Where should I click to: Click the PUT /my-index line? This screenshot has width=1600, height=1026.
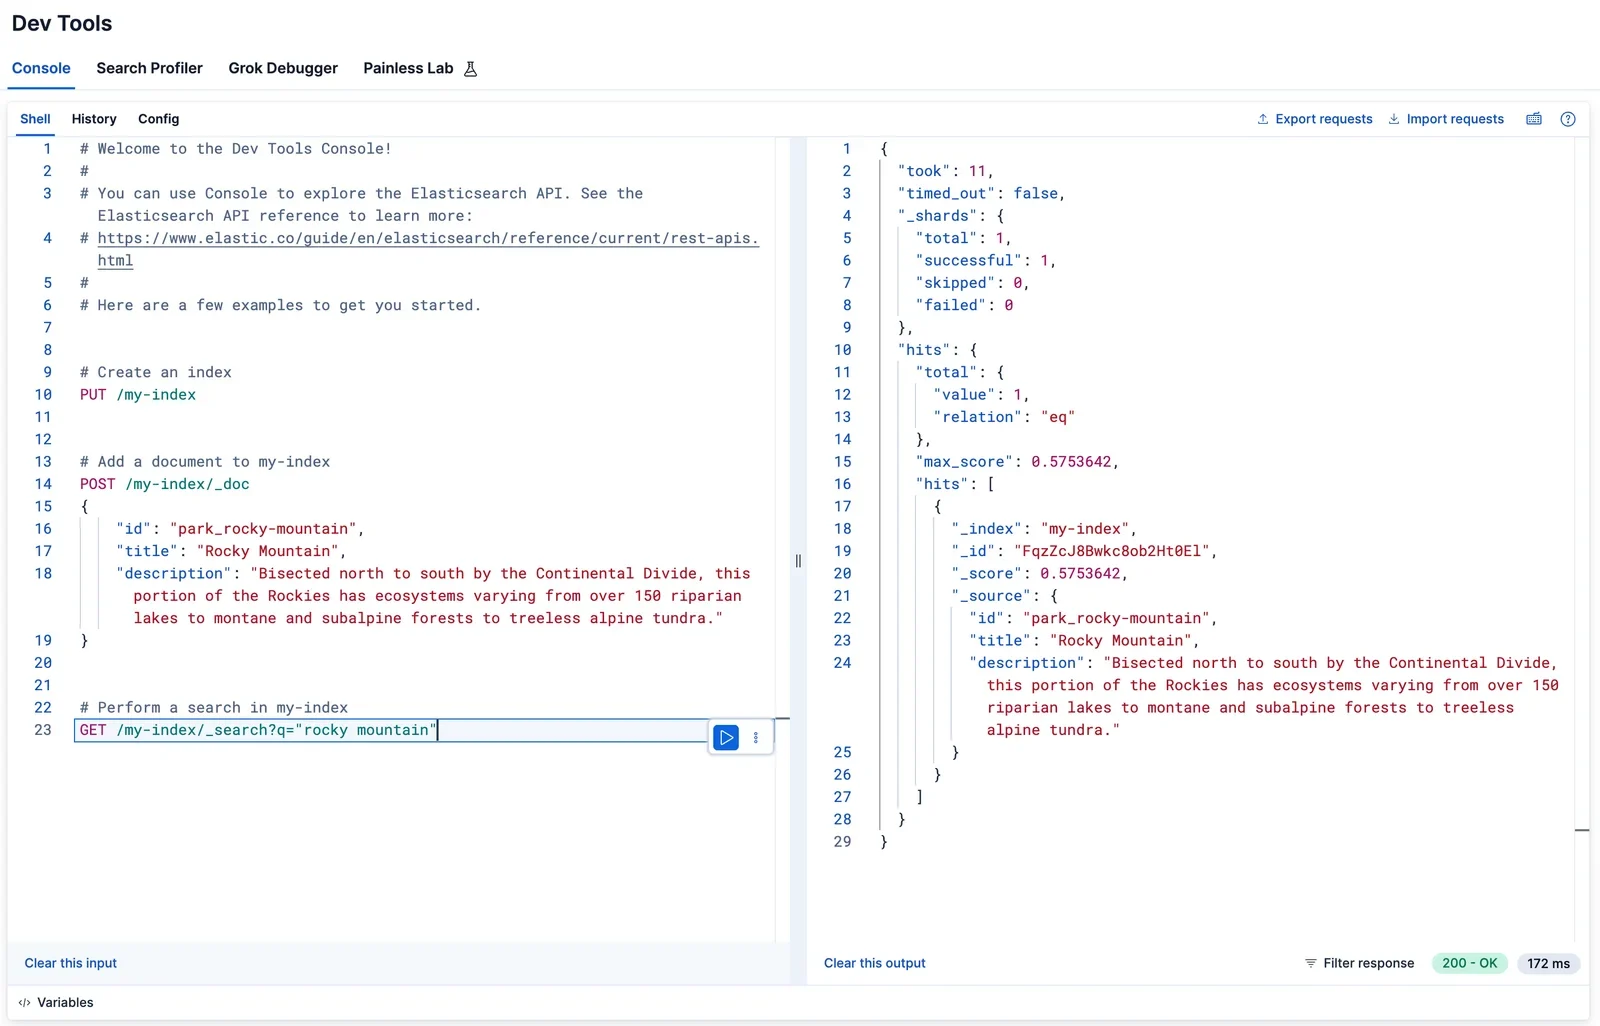coord(138,395)
